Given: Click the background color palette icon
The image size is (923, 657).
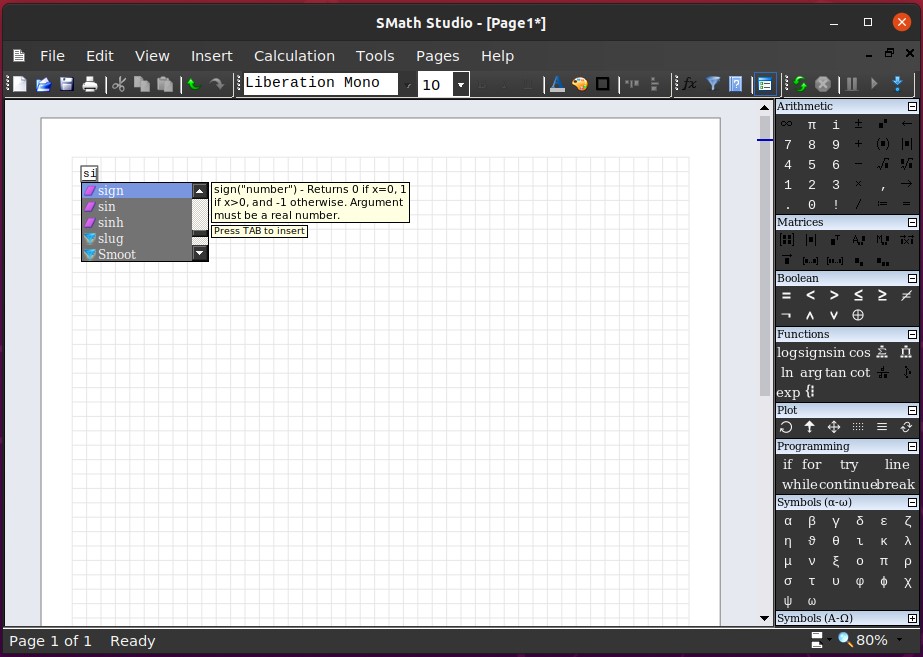Looking at the screenshot, I should pos(580,84).
